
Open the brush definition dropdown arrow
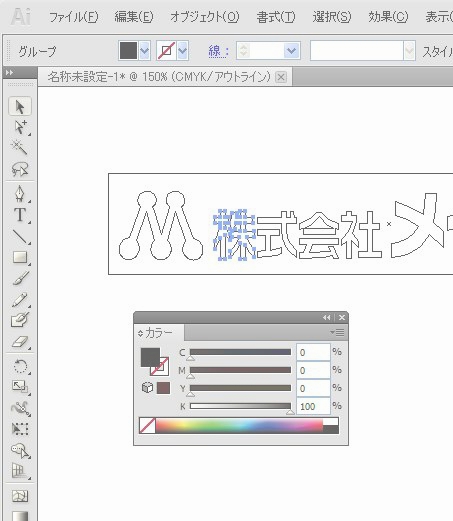click(x=409, y=51)
